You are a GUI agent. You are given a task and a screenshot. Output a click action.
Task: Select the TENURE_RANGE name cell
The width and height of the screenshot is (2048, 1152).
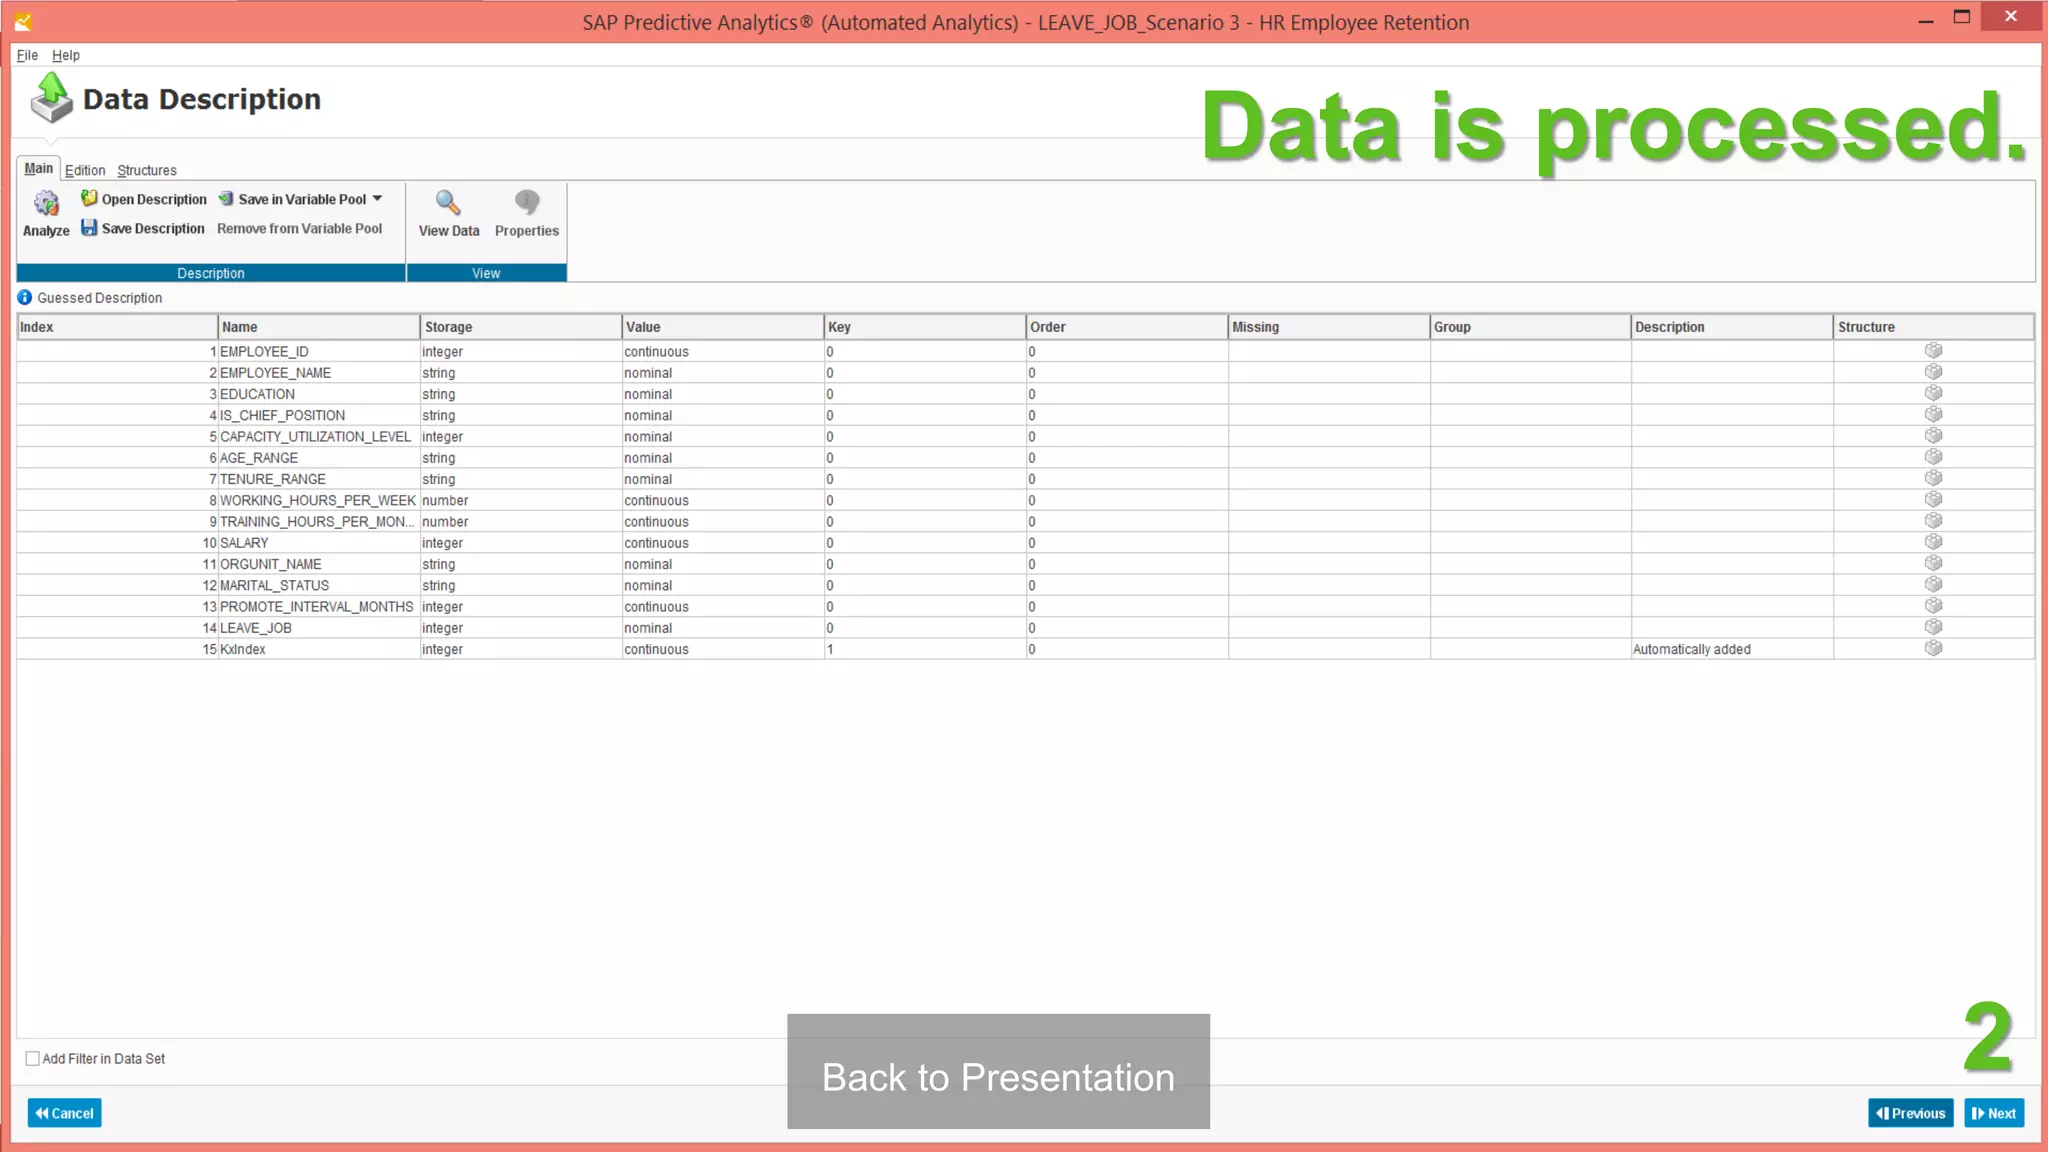[x=318, y=479]
